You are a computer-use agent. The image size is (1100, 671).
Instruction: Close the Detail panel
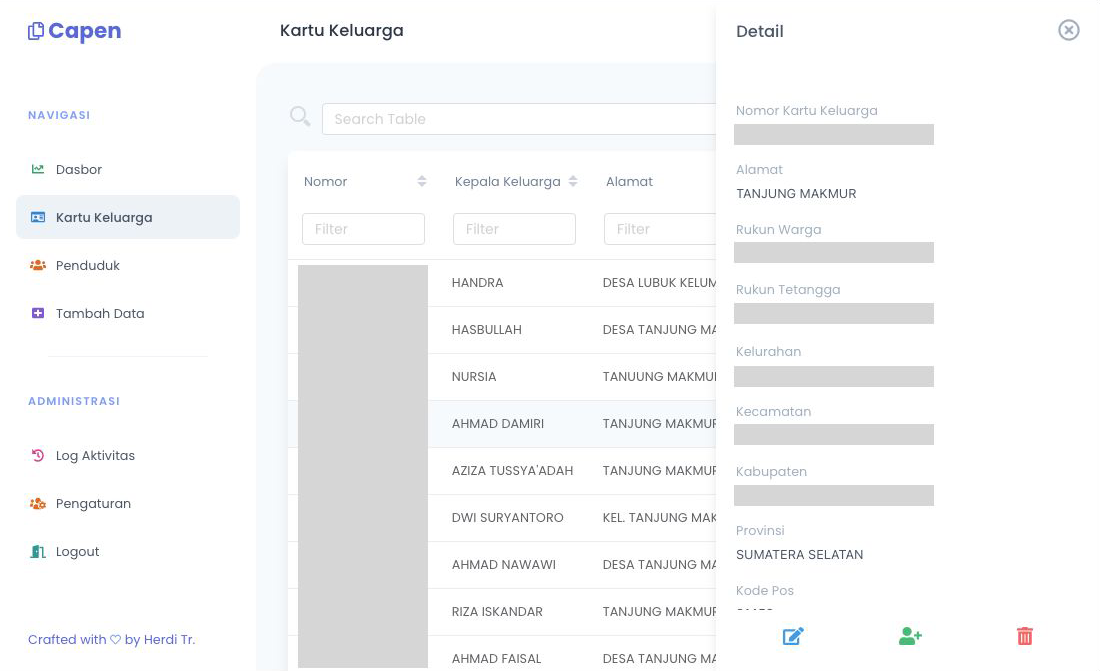pos(1069,30)
